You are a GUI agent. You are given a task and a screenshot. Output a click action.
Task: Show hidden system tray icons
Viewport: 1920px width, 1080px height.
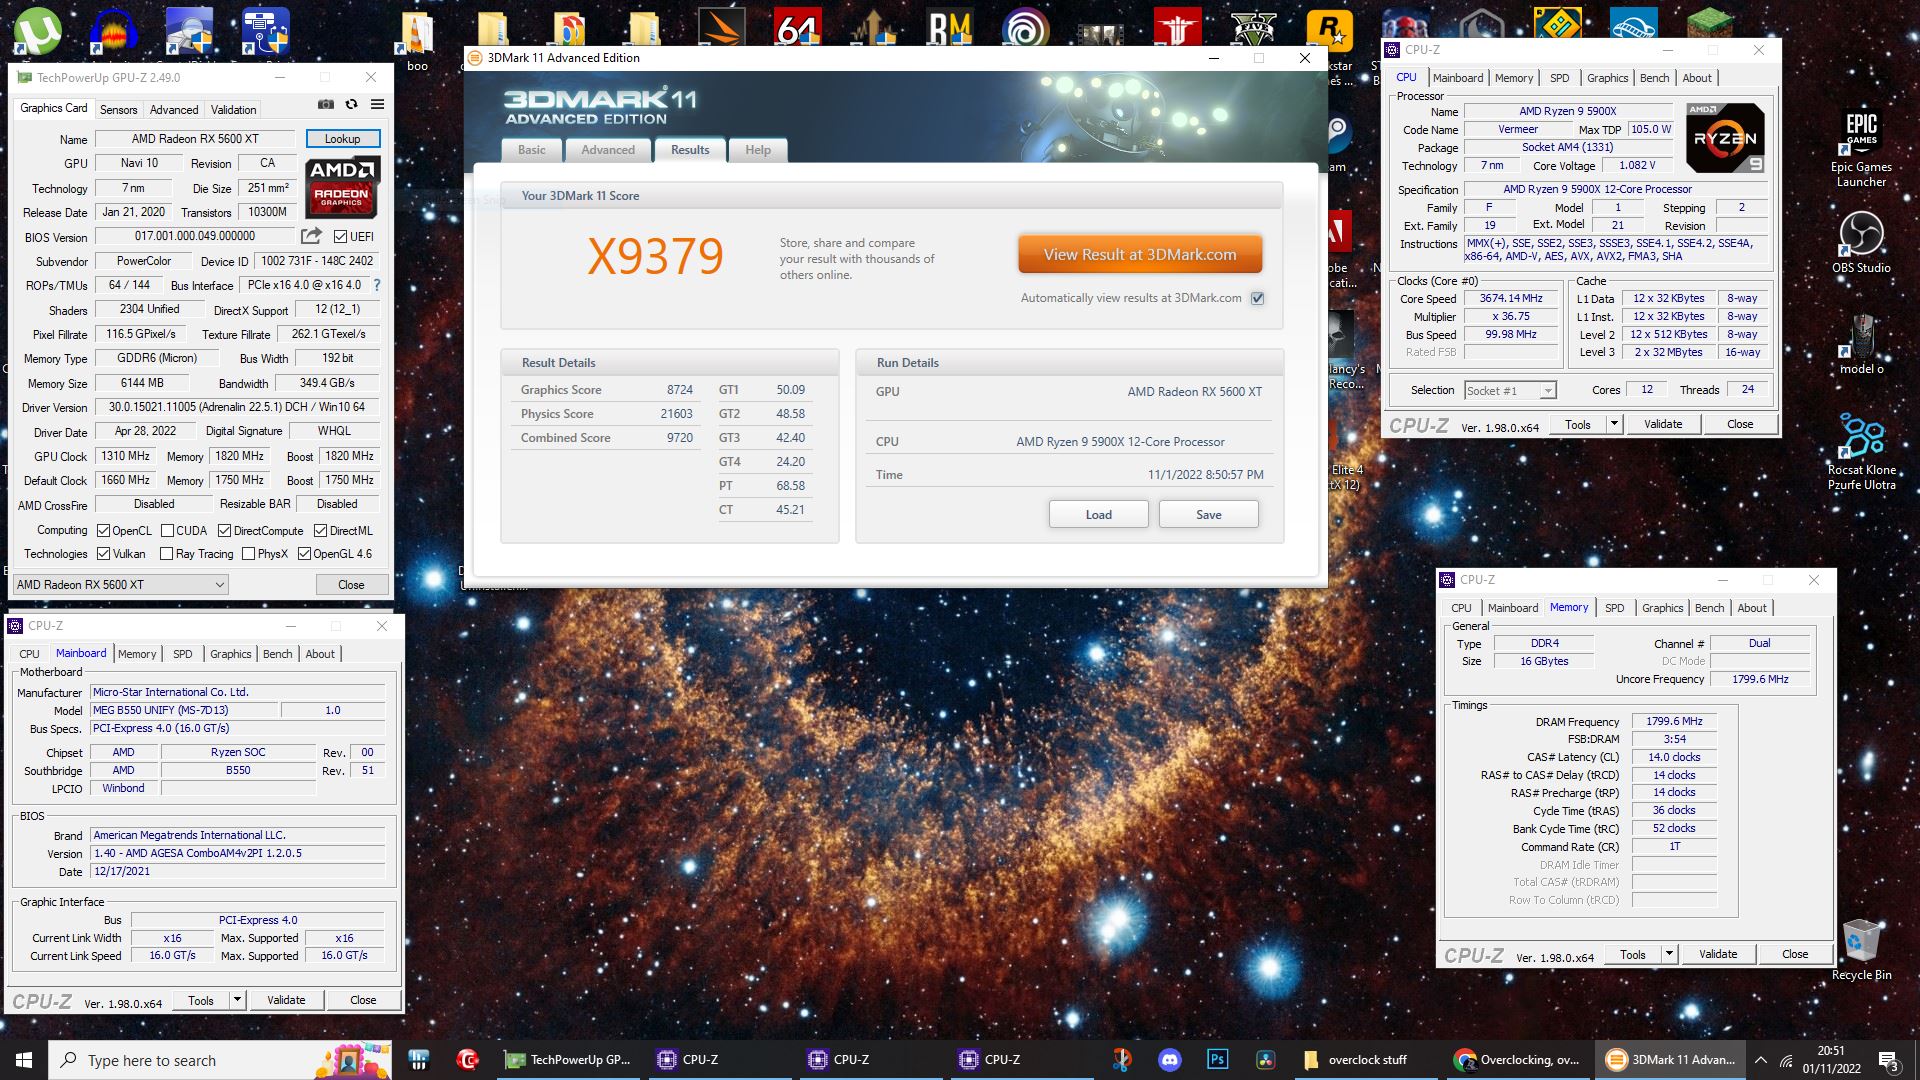(x=1760, y=1060)
